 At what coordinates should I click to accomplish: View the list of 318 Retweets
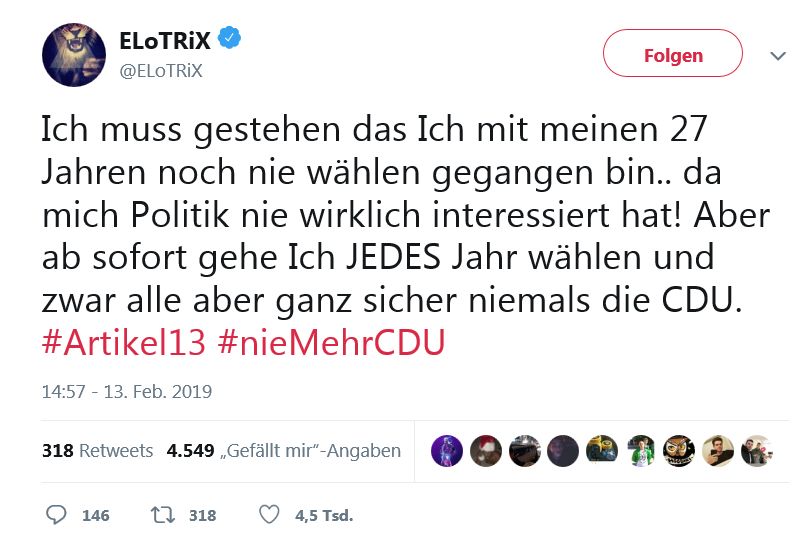[97, 451]
